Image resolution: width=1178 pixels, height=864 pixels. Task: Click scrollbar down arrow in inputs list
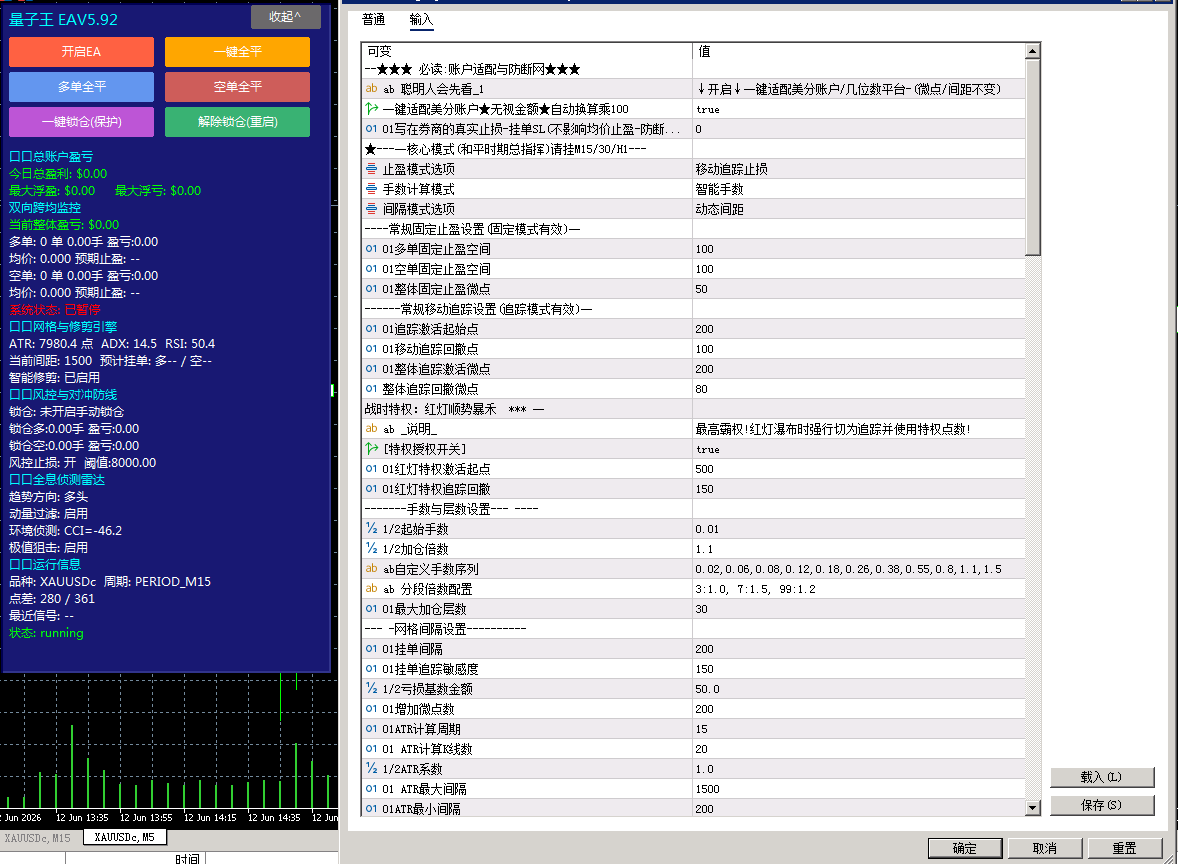click(x=1033, y=808)
